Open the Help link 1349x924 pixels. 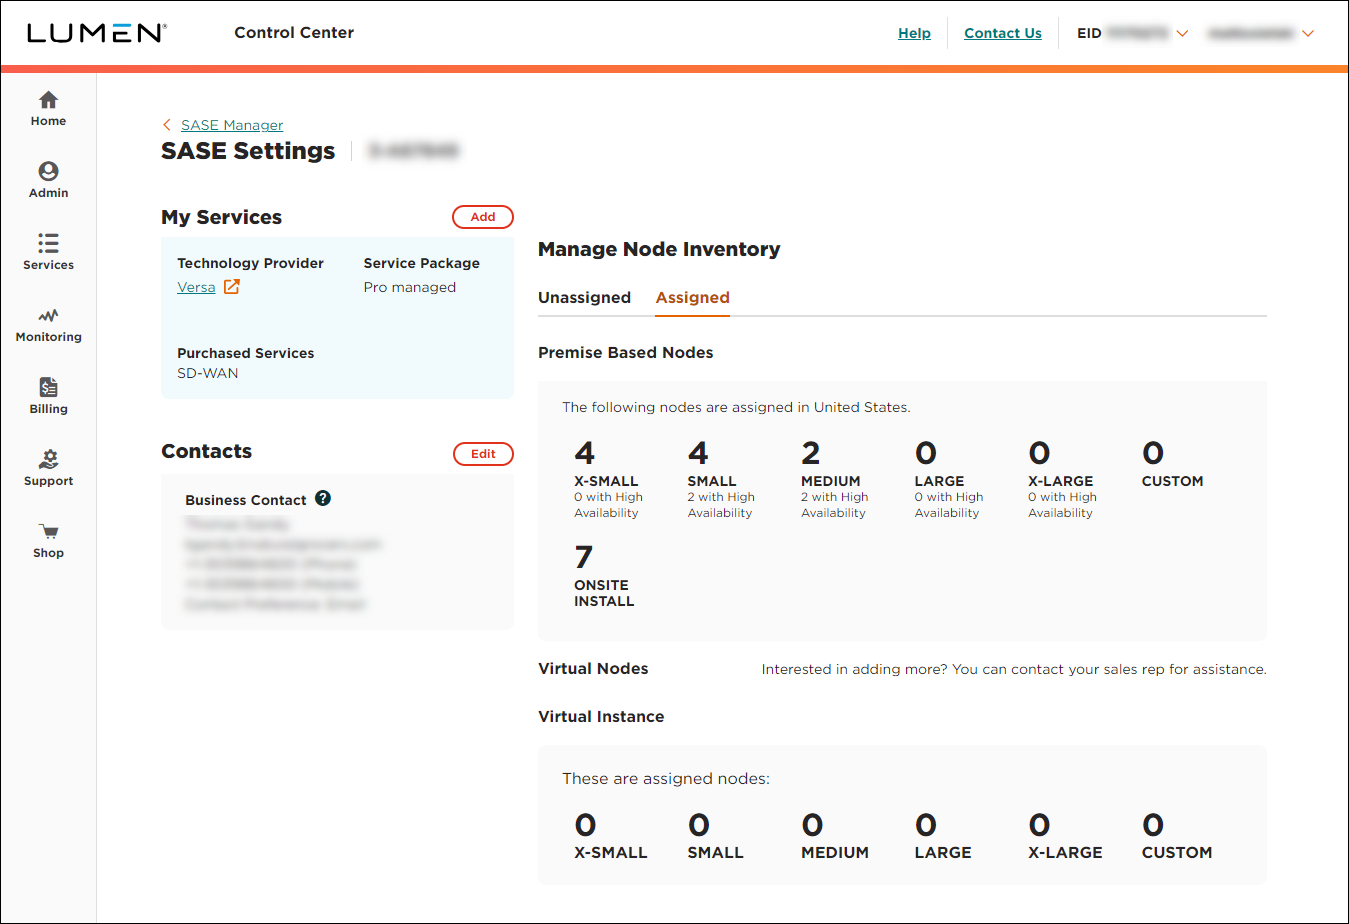[914, 33]
